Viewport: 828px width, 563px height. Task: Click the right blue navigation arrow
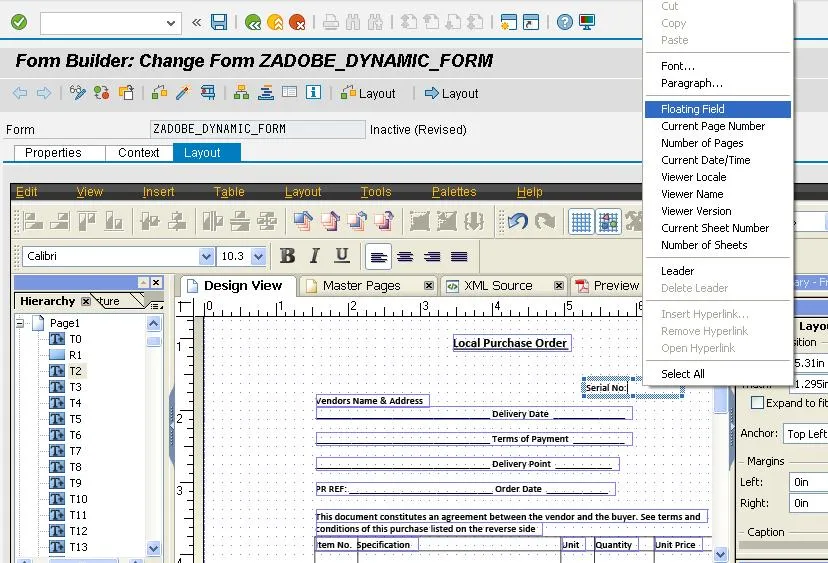44,93
